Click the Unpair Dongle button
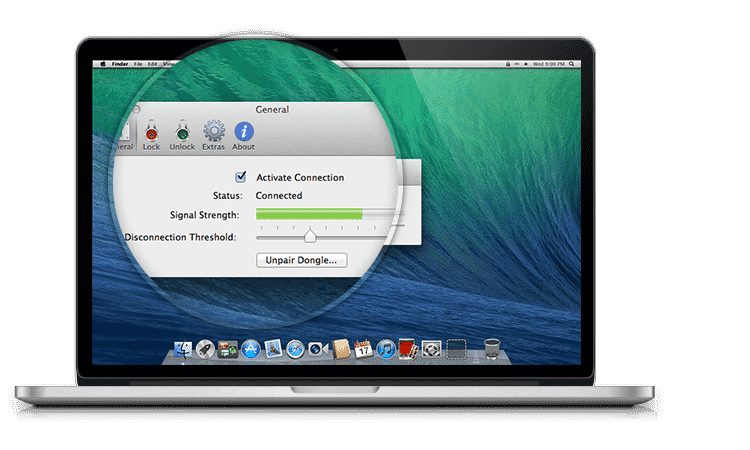 coord(301,260)
